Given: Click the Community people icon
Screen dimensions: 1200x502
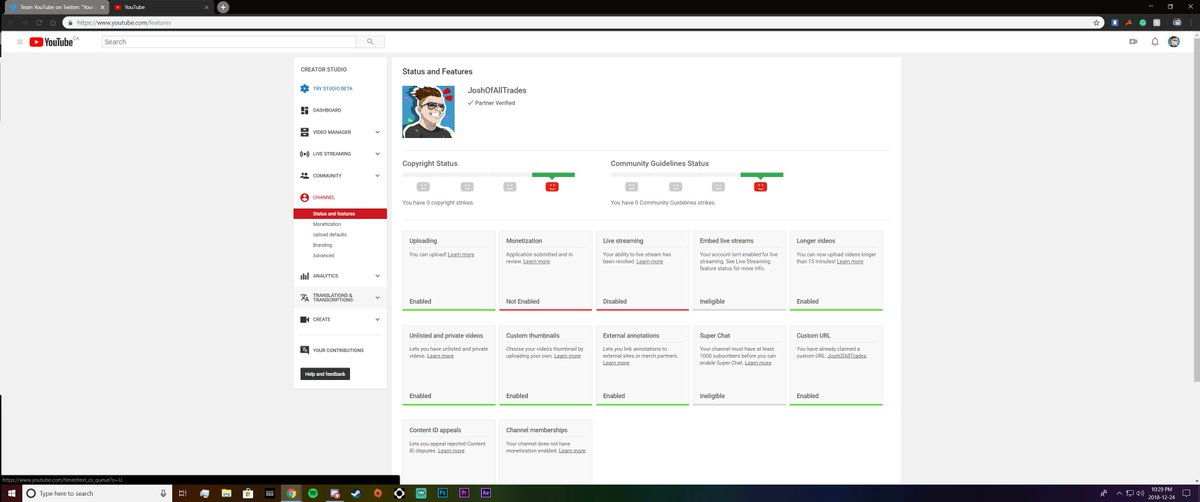Looking at the screenshot, I should coord(304,176).
